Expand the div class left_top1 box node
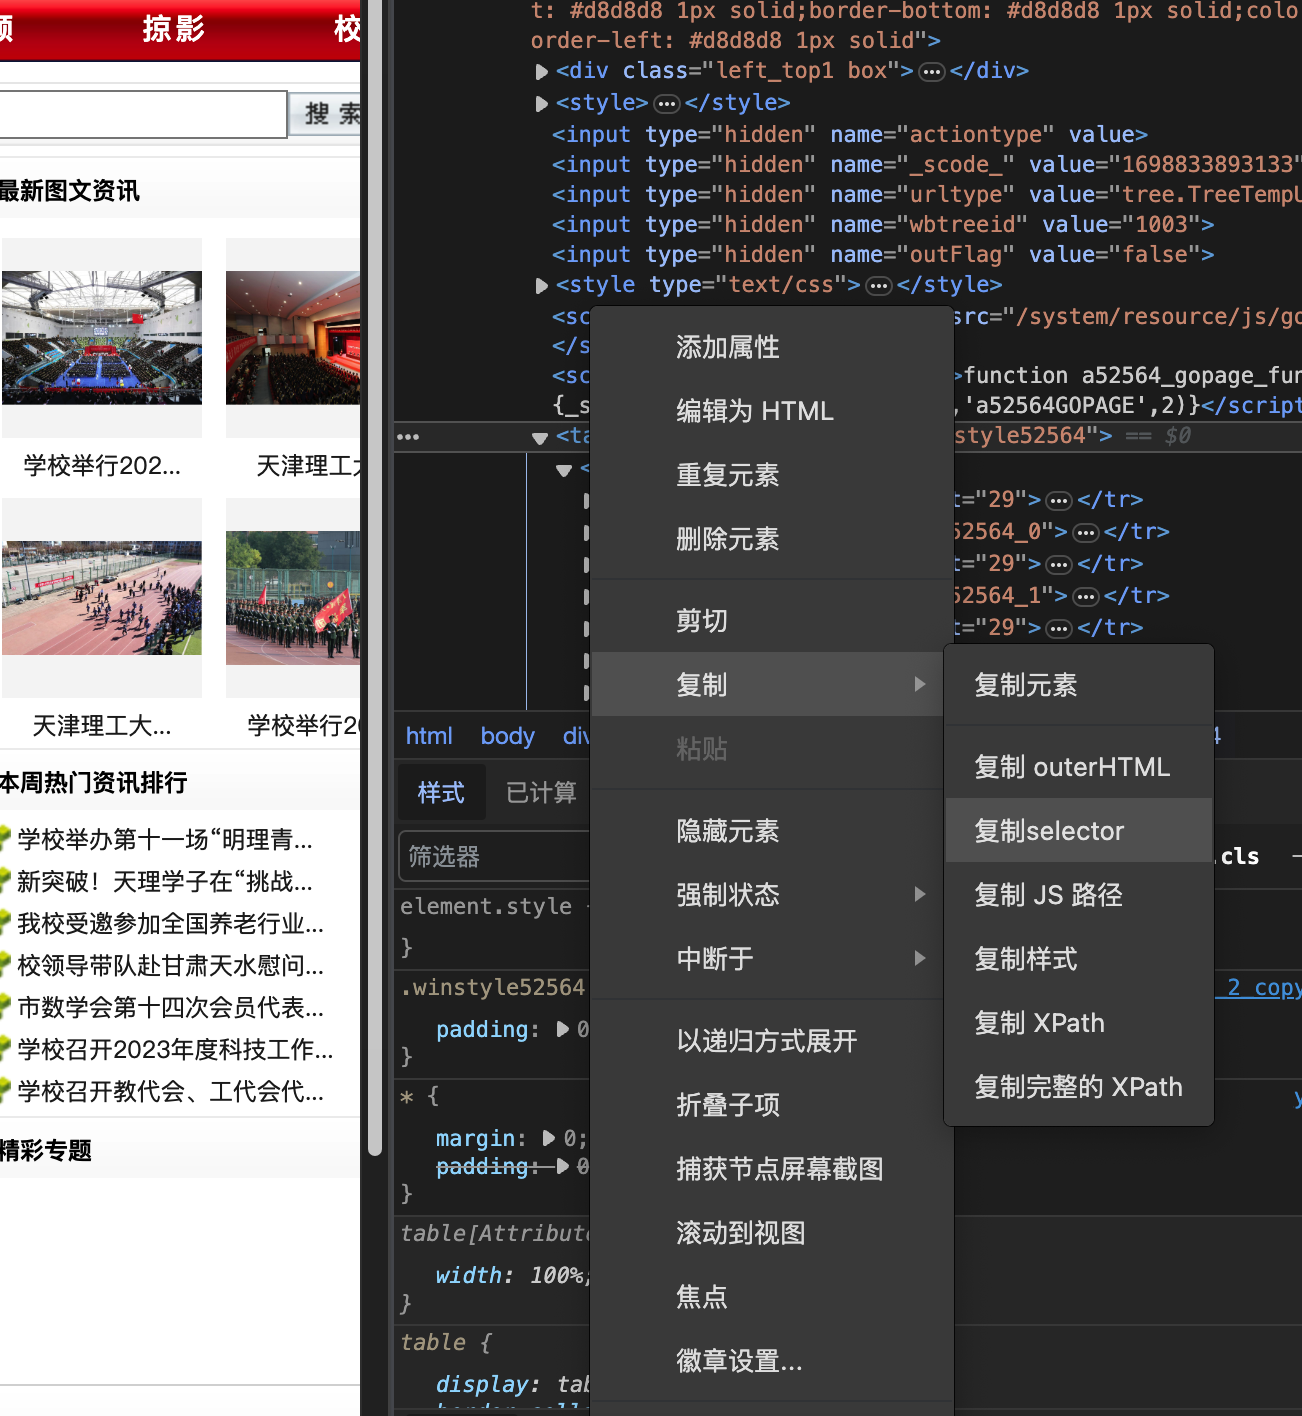This screenshot has width=1302, height=1416. (541, 72)
